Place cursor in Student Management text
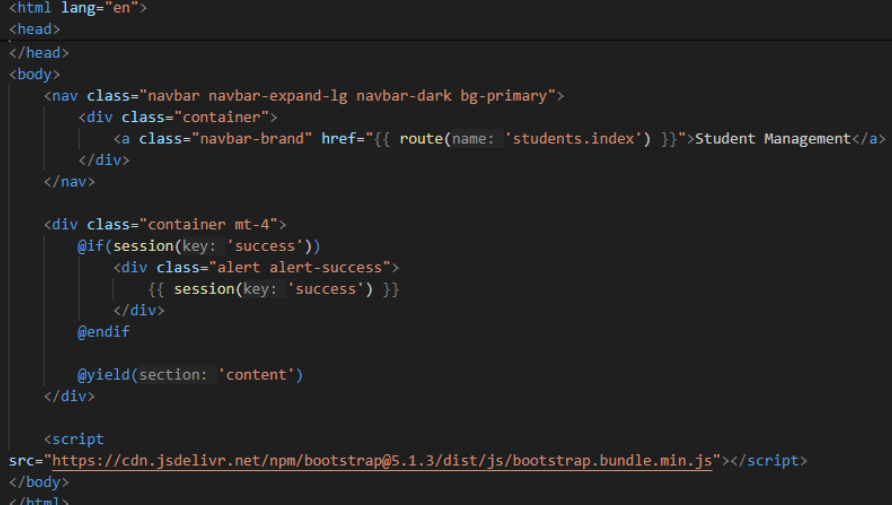The image size is (892, 505). pos(772,139)
